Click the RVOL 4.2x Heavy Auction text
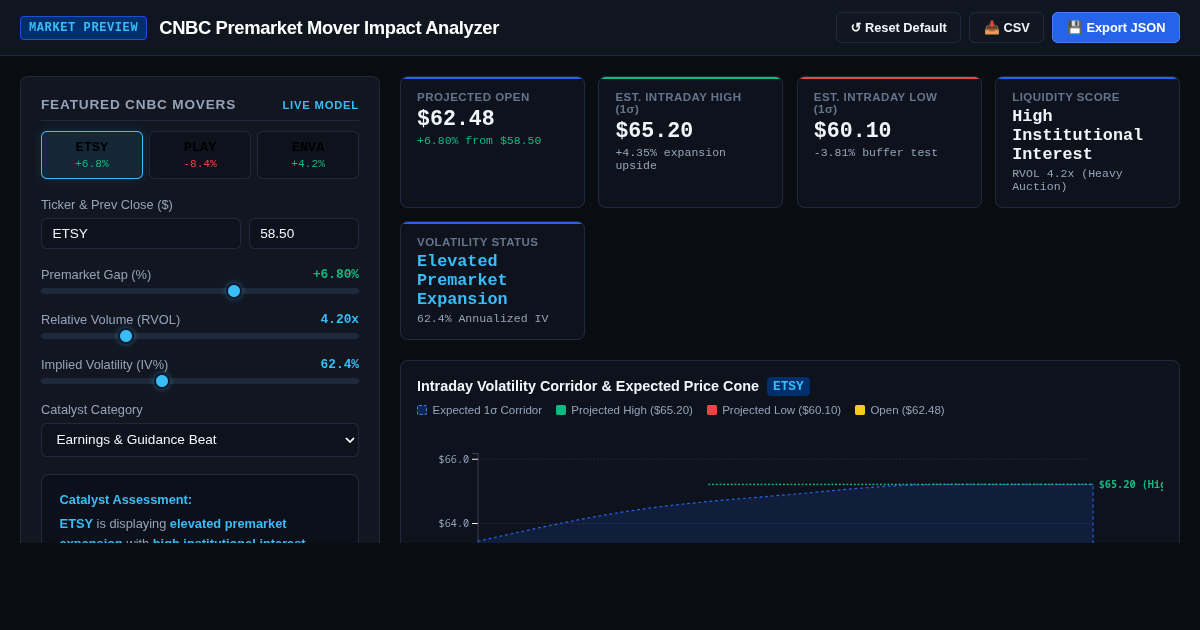Image resolution: width=1200 pixels, height=630 pixels. 1067,180
